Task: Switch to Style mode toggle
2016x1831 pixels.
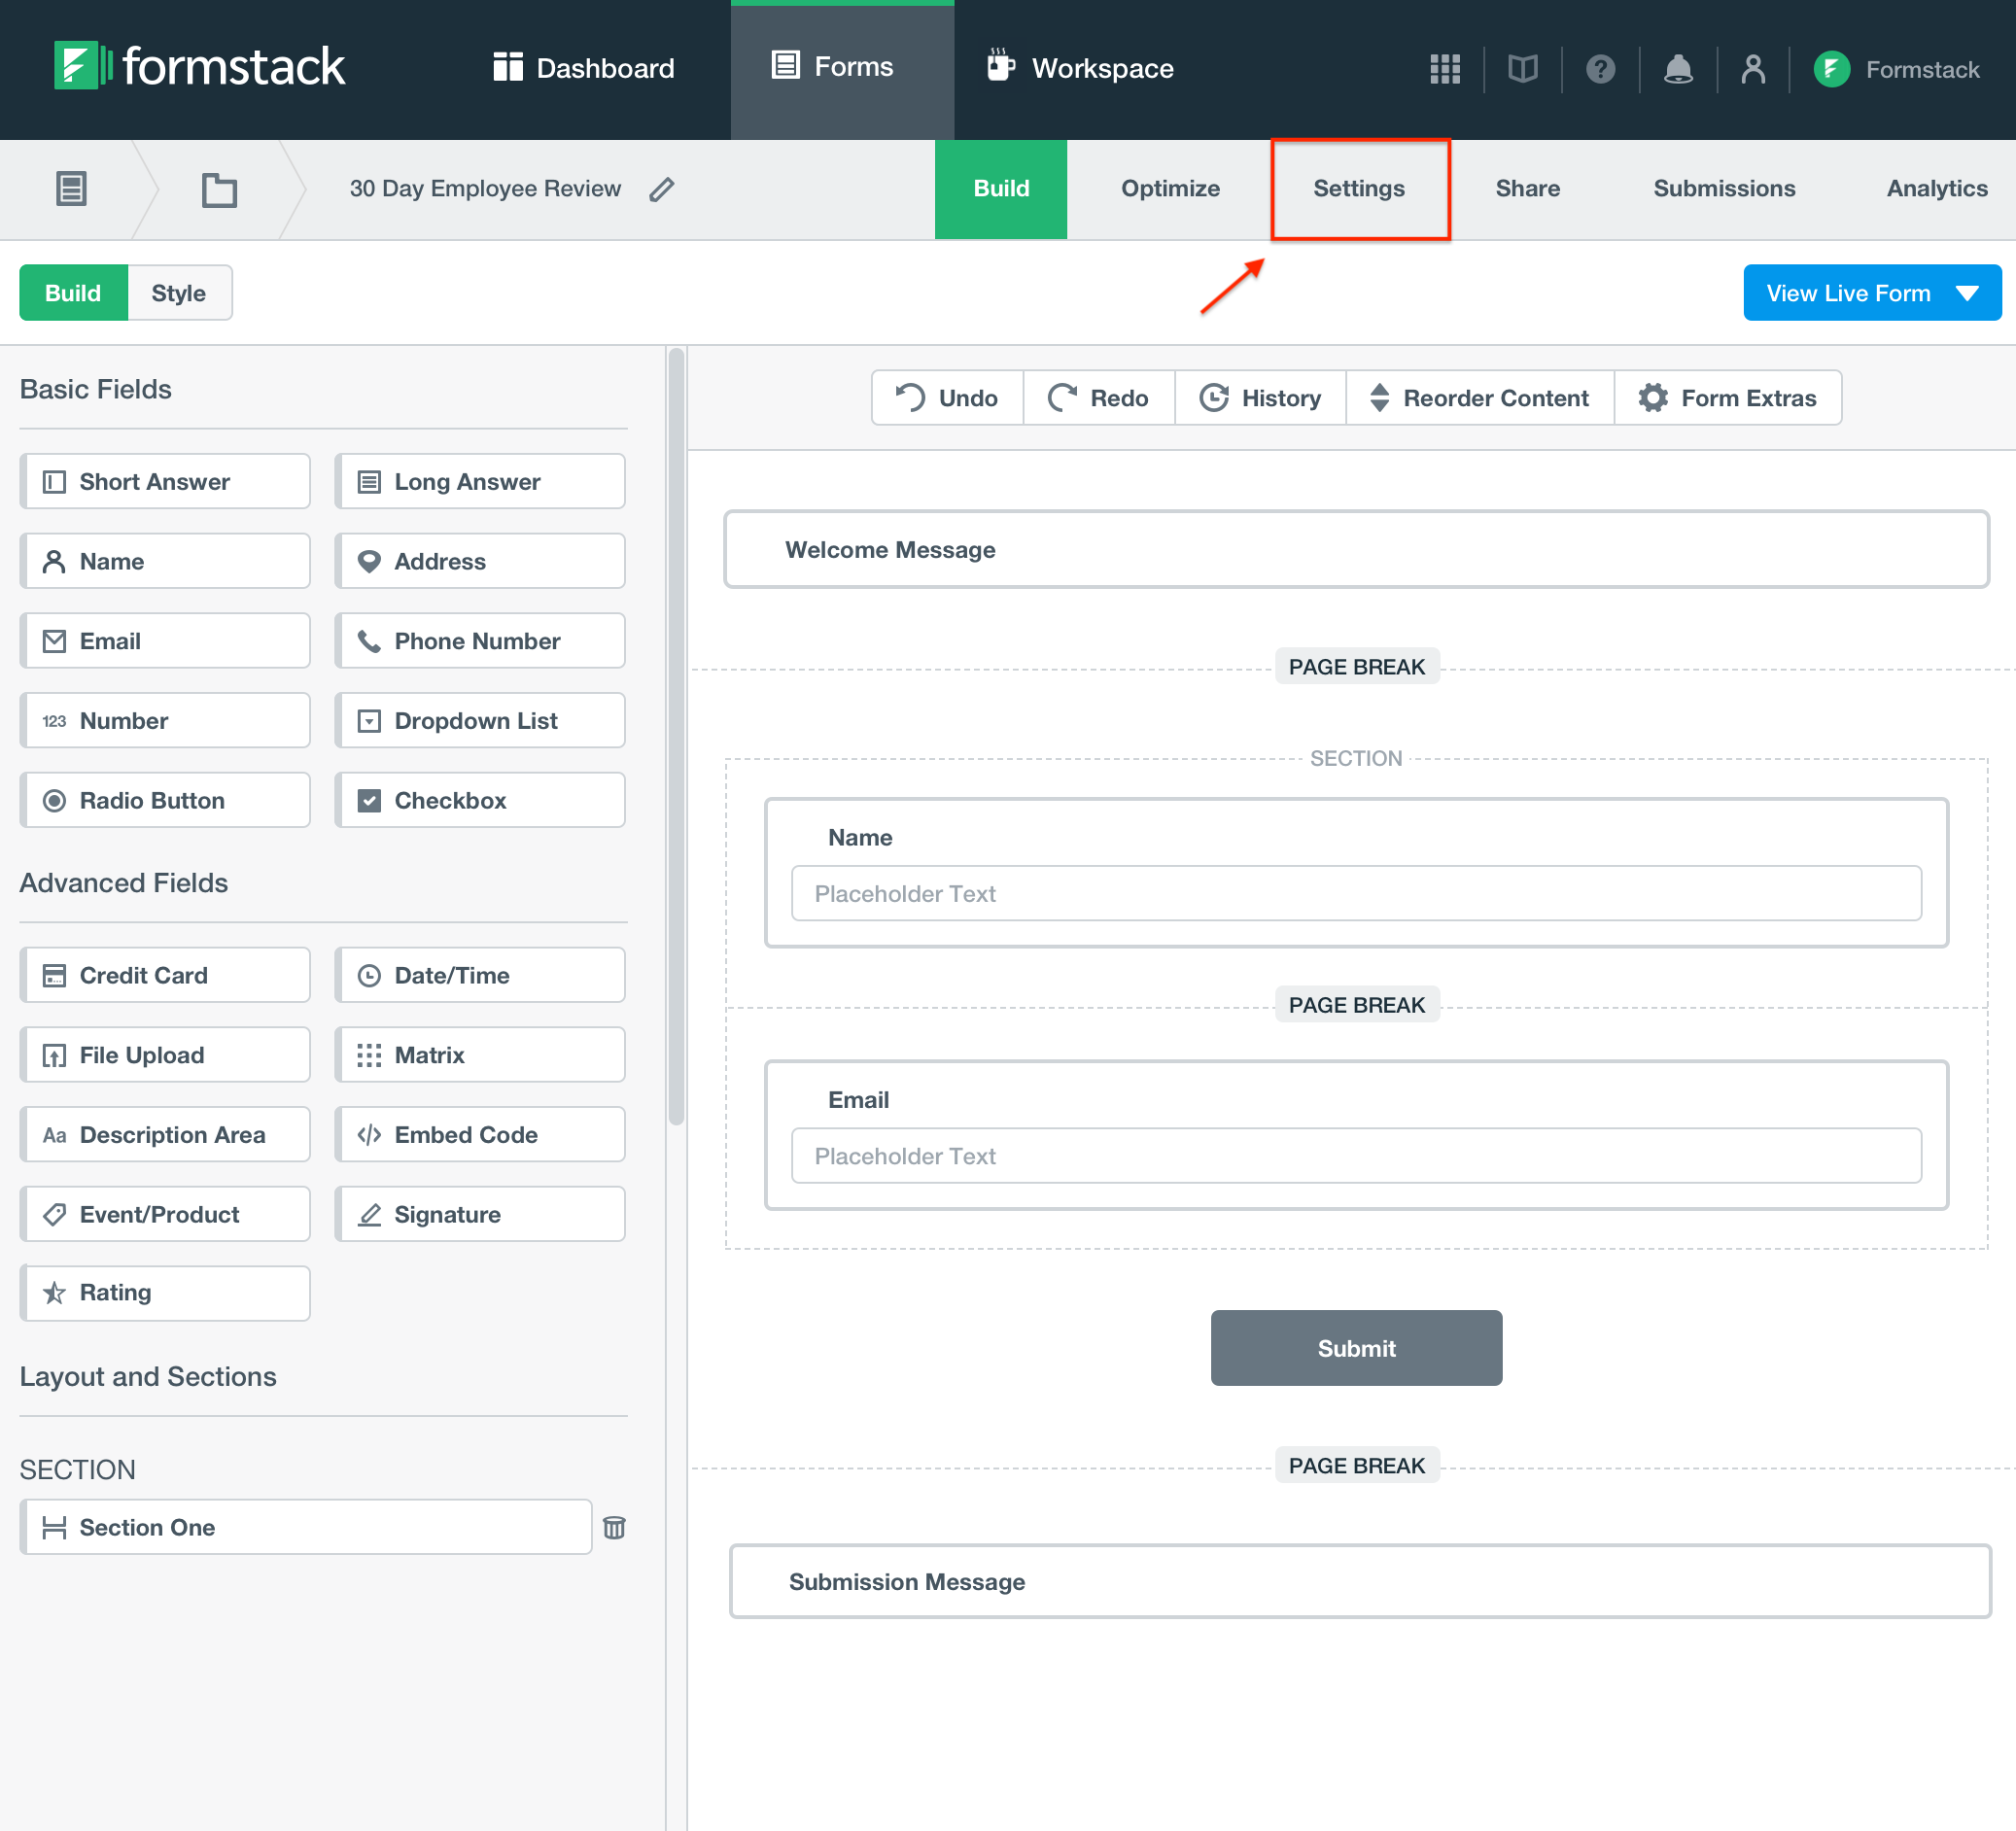Action: pos(179,293)
